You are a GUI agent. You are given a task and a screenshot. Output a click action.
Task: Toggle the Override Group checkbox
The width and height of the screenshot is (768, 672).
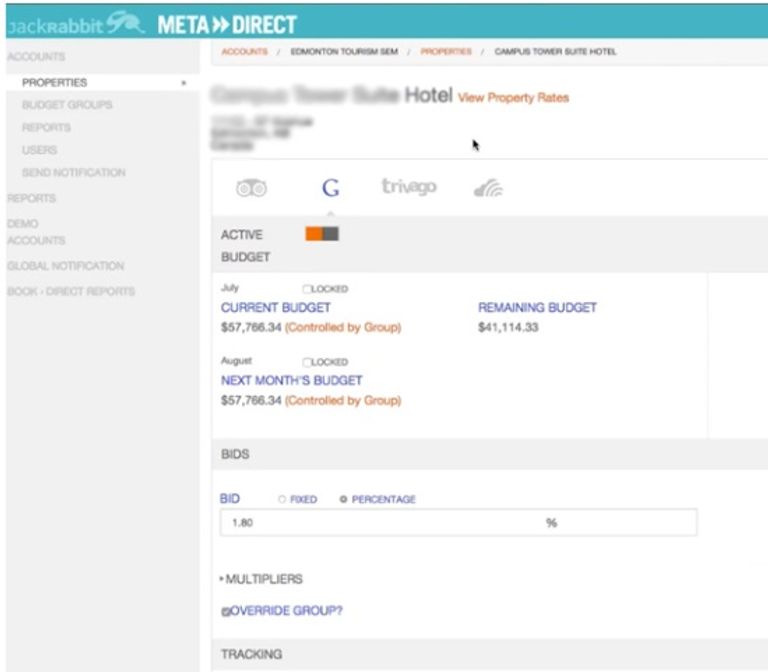click(225, 612)
